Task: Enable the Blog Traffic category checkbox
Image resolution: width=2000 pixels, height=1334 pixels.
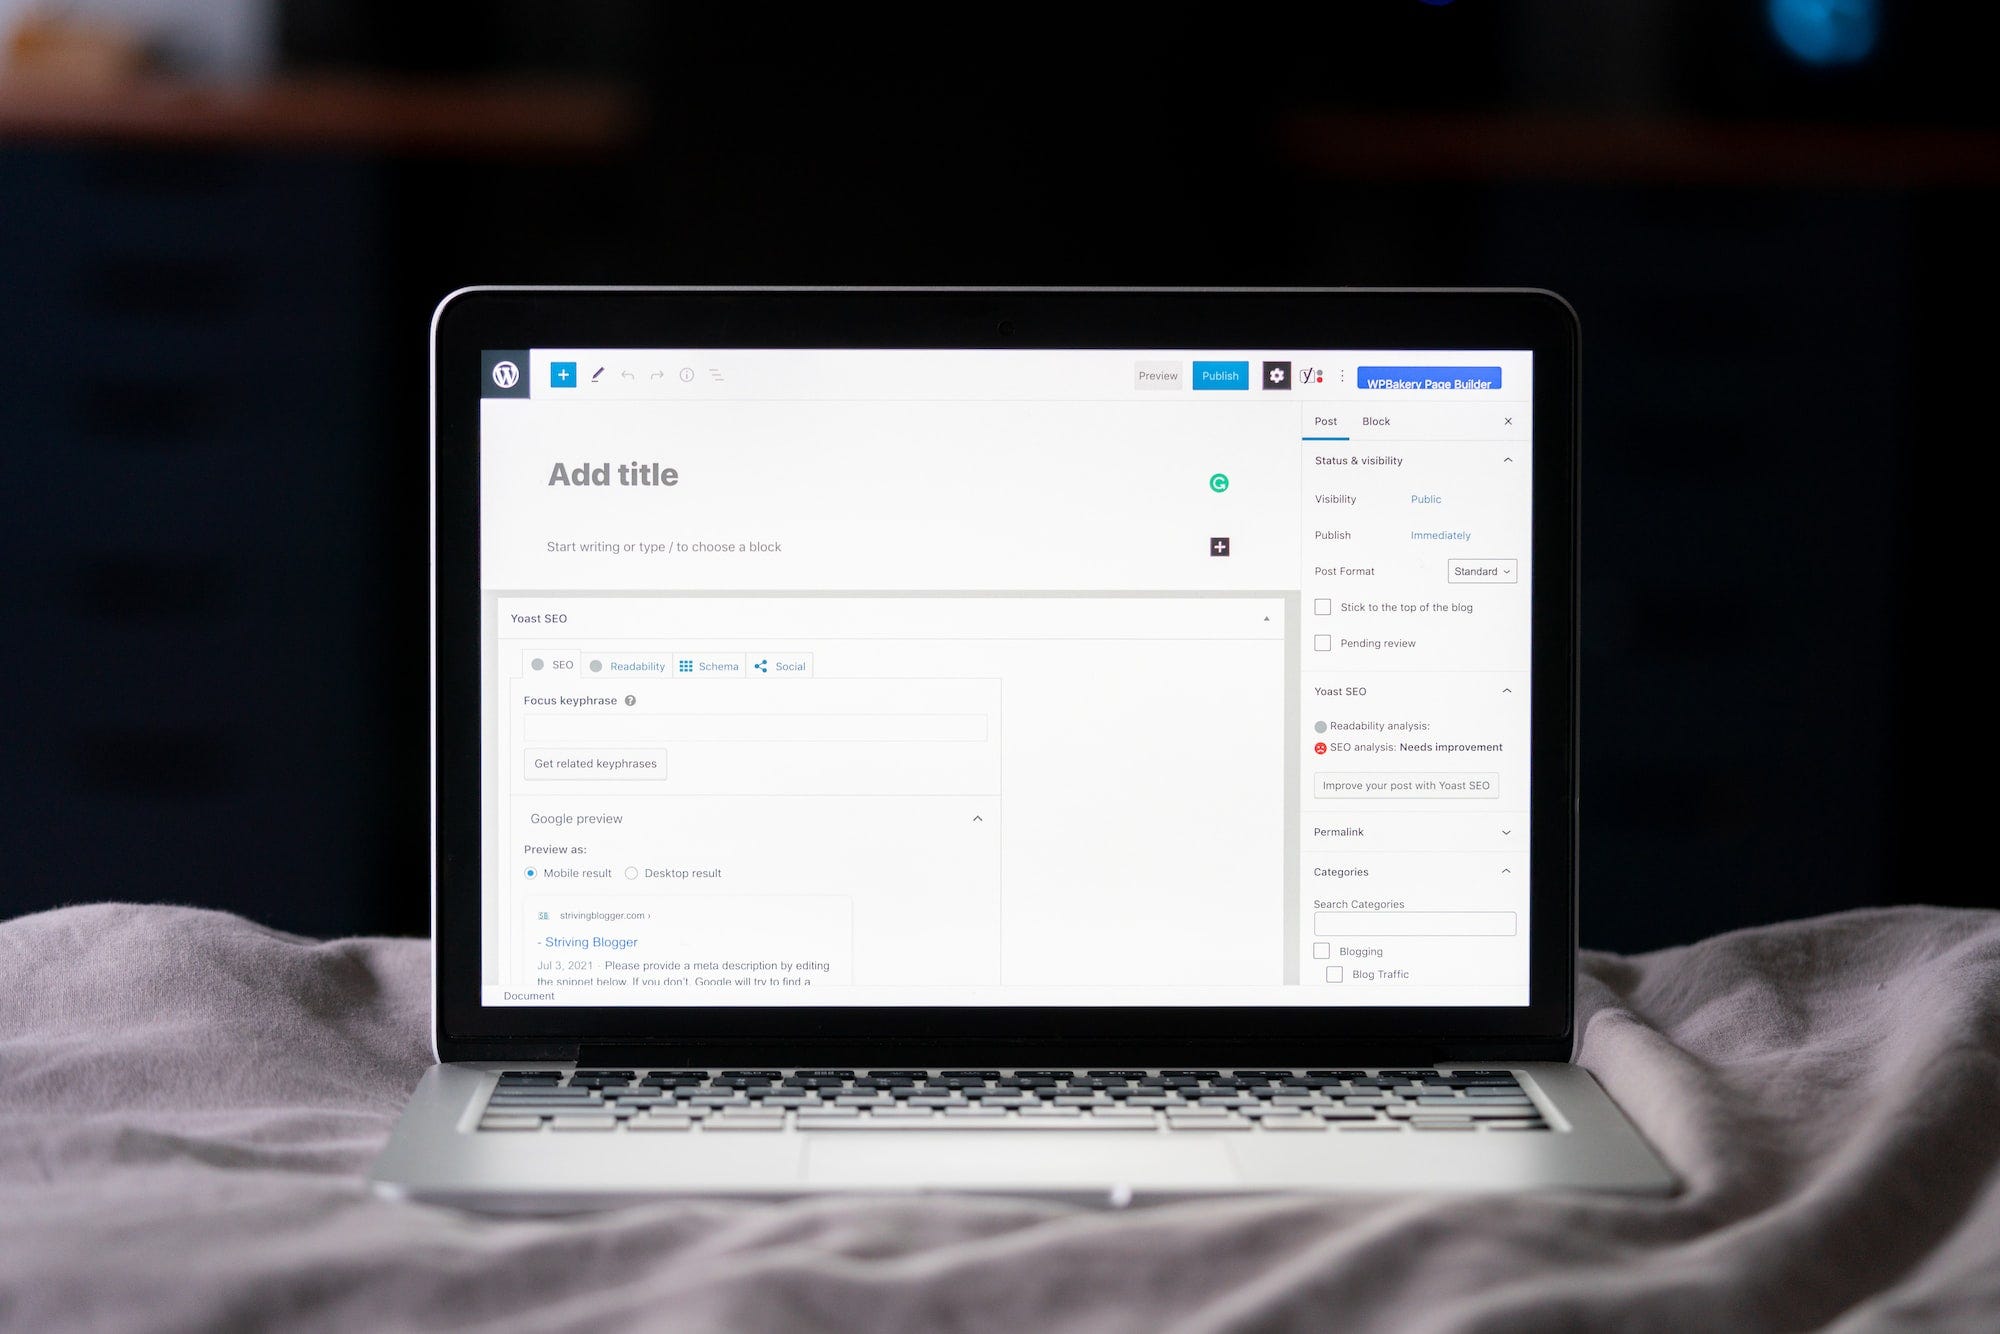Action: [1333, 974]
